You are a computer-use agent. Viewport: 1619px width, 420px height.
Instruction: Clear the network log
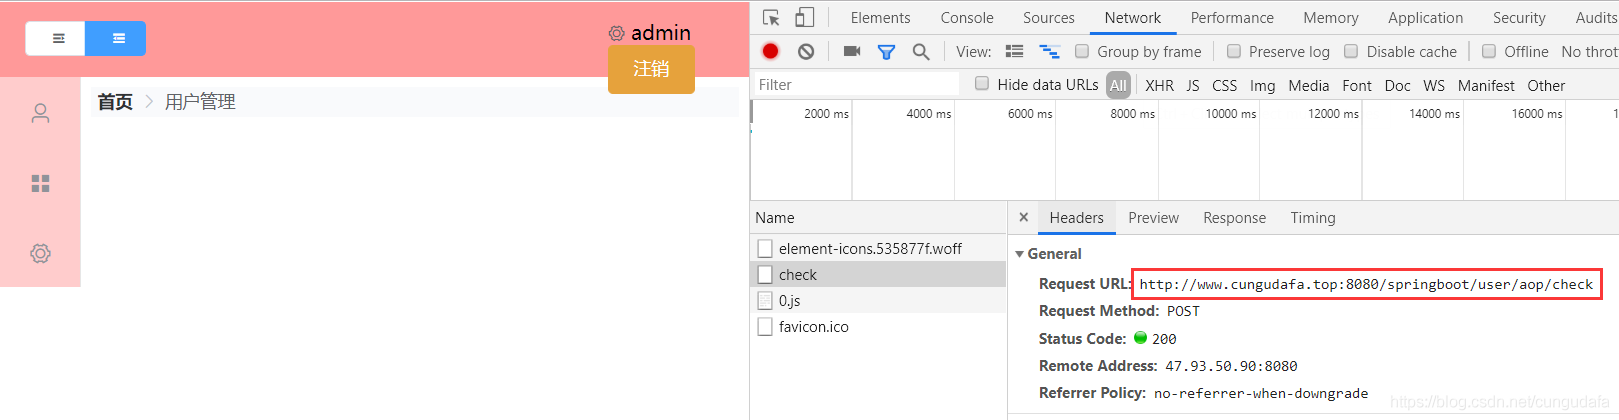806,51
